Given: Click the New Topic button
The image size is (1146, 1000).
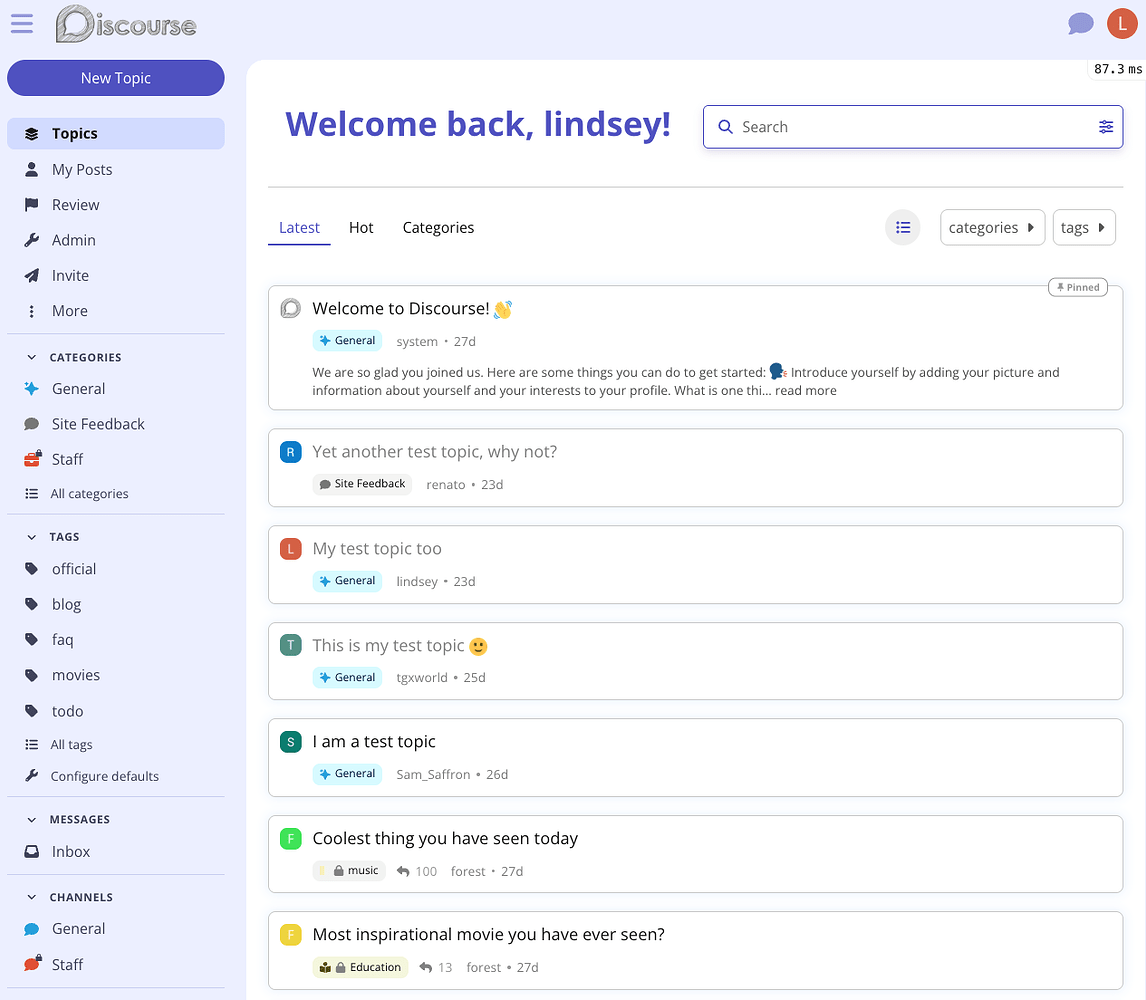Looking at the screenshot, I should tap(116, 78).
